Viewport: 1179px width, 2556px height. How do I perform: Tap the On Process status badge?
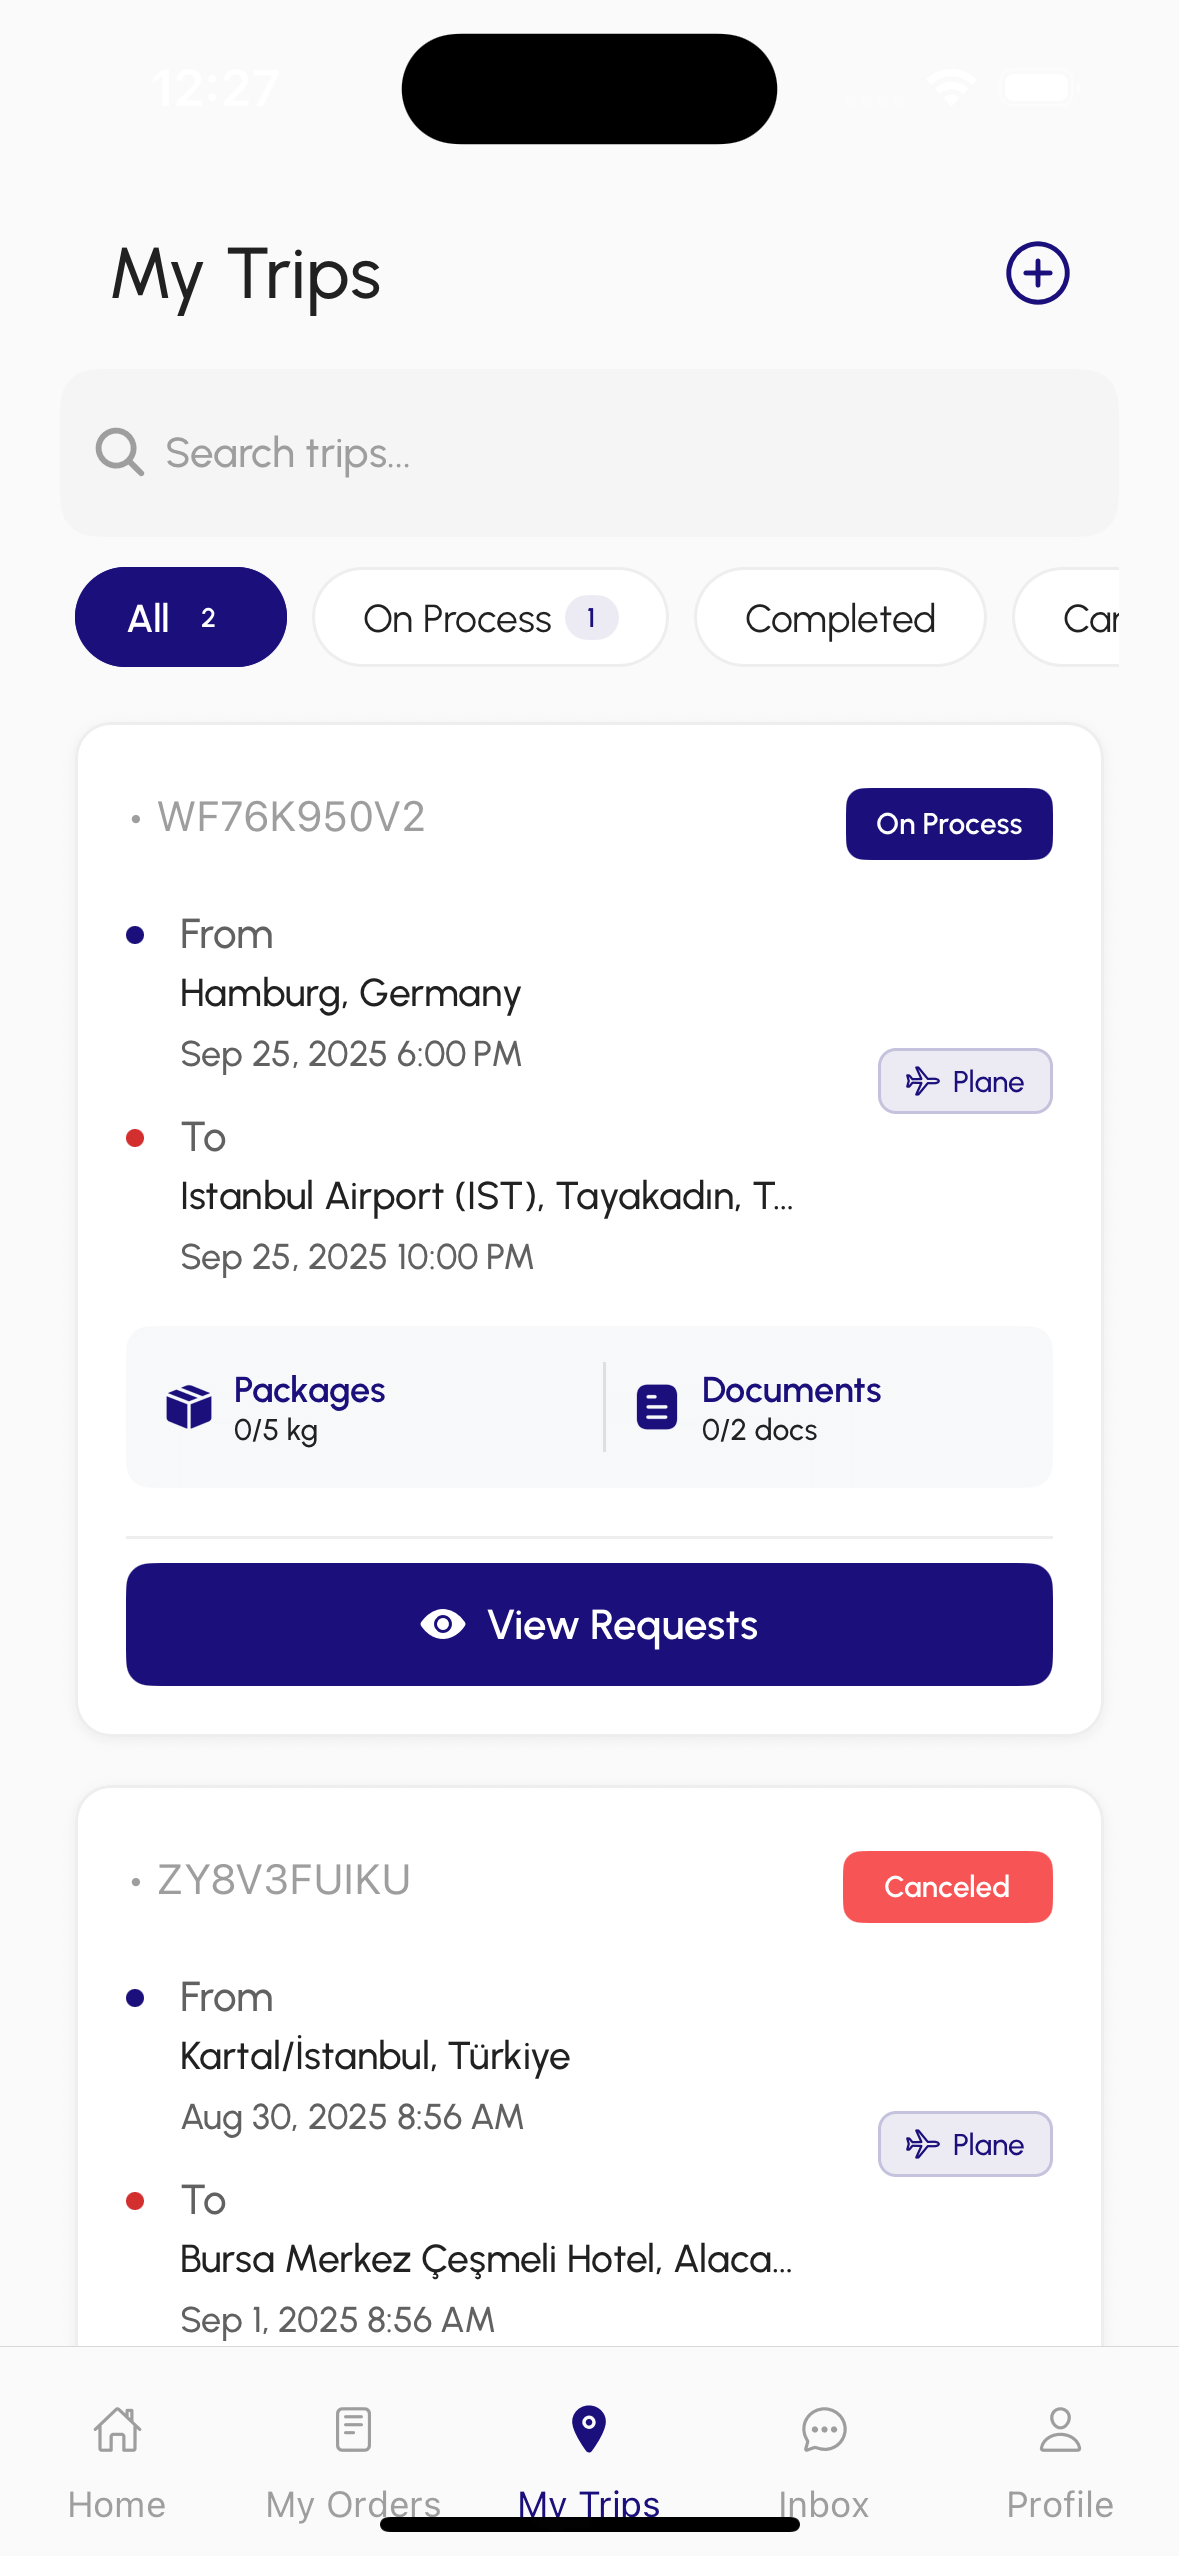949,824
